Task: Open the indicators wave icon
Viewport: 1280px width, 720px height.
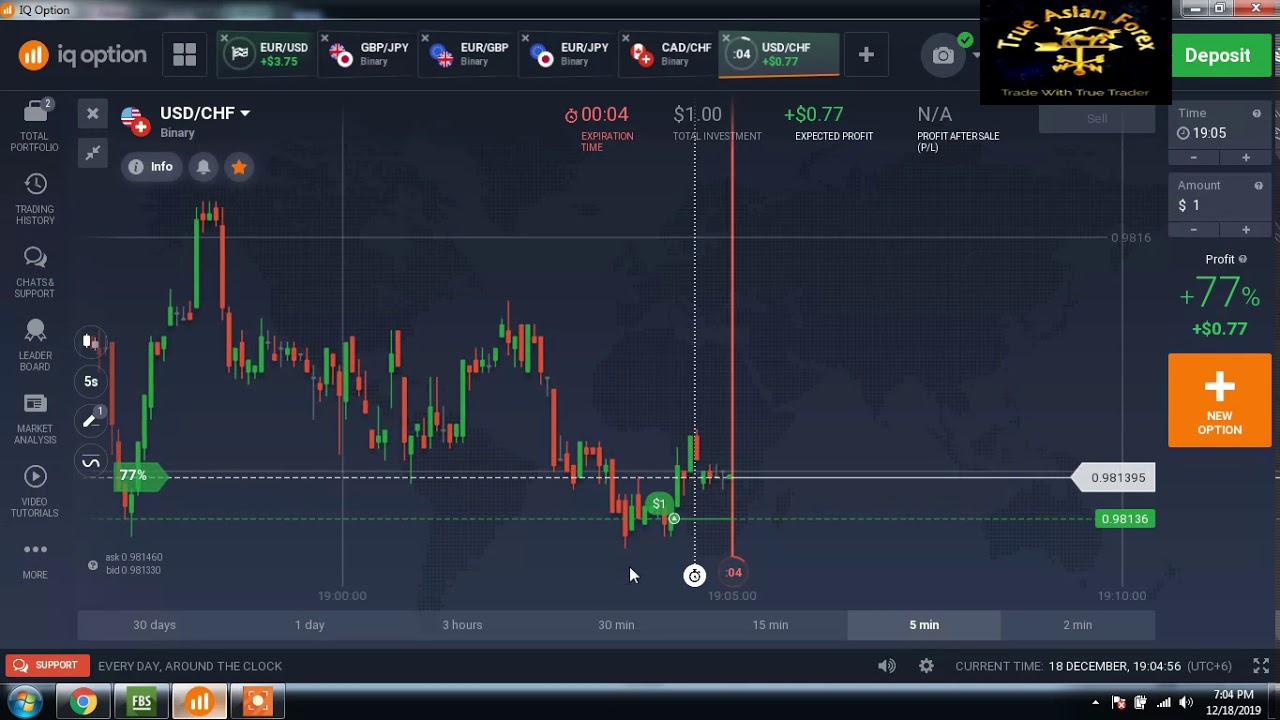Action: coord(91,462)
